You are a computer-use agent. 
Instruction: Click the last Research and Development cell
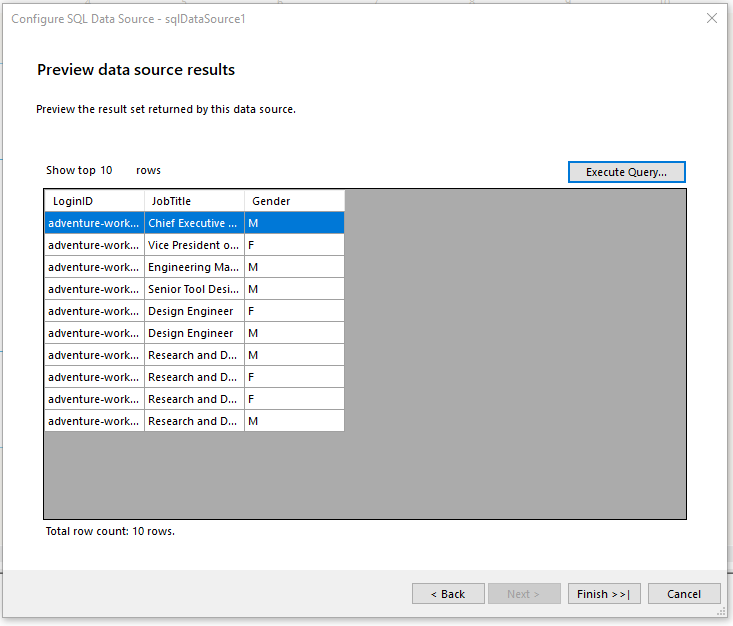pos(194,421)
